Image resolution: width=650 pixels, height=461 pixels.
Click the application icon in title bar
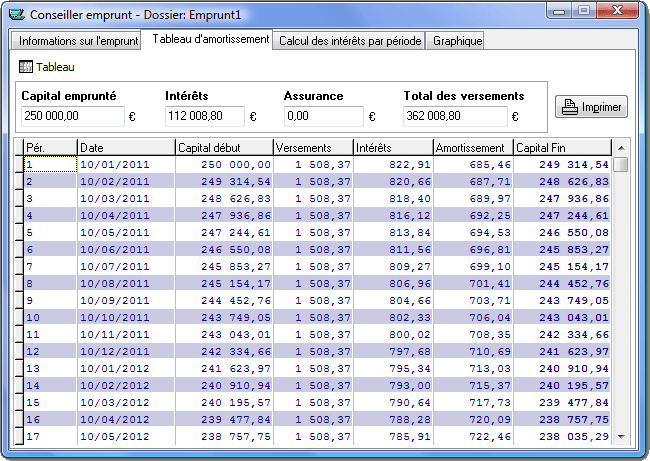tap(15, 15)
